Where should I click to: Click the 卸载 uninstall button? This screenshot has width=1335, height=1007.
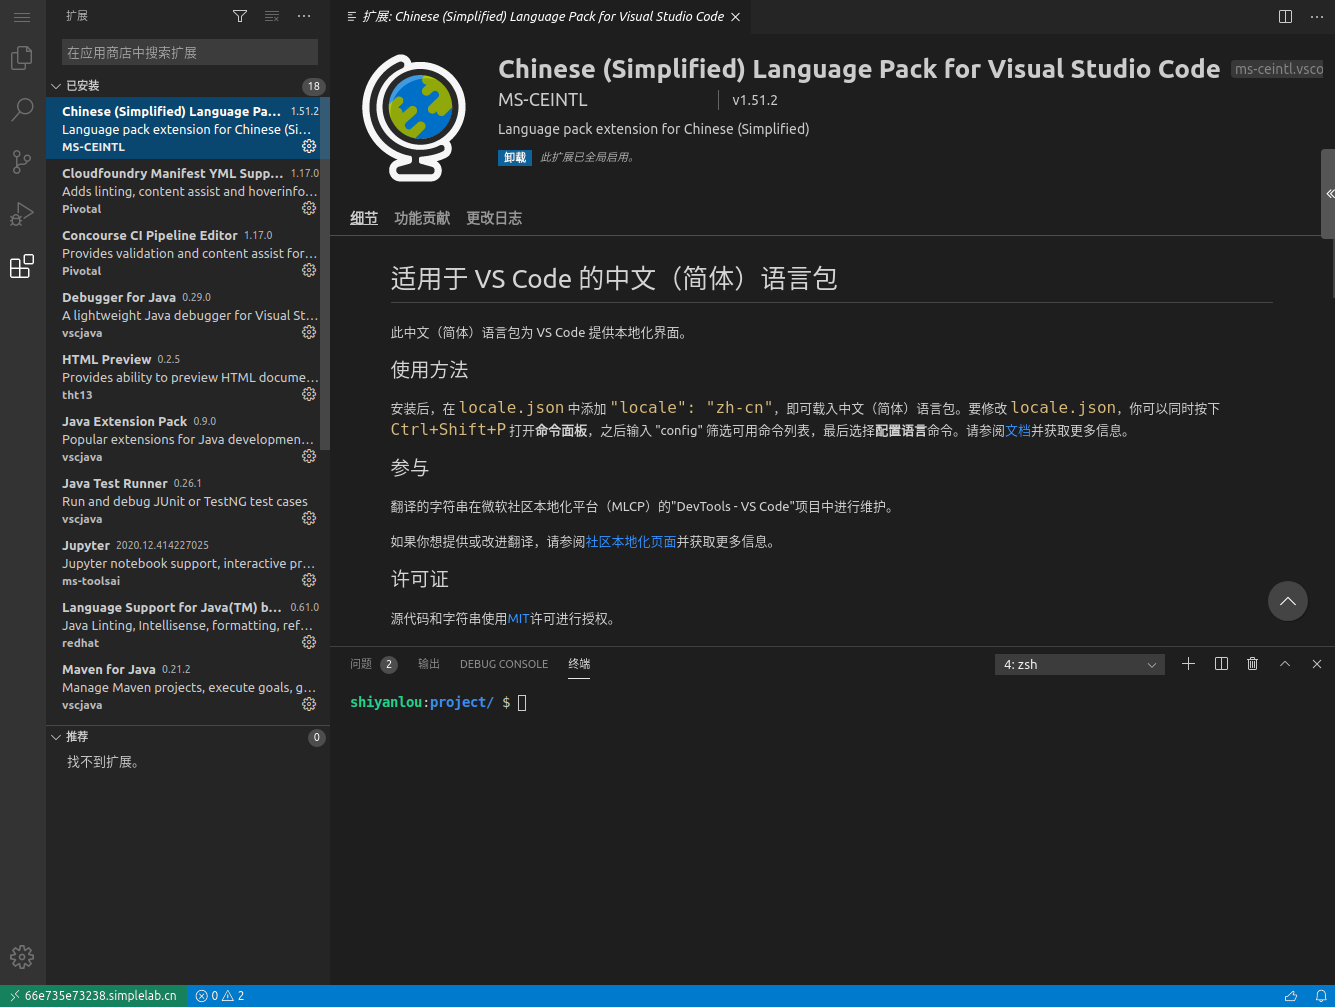515,157
